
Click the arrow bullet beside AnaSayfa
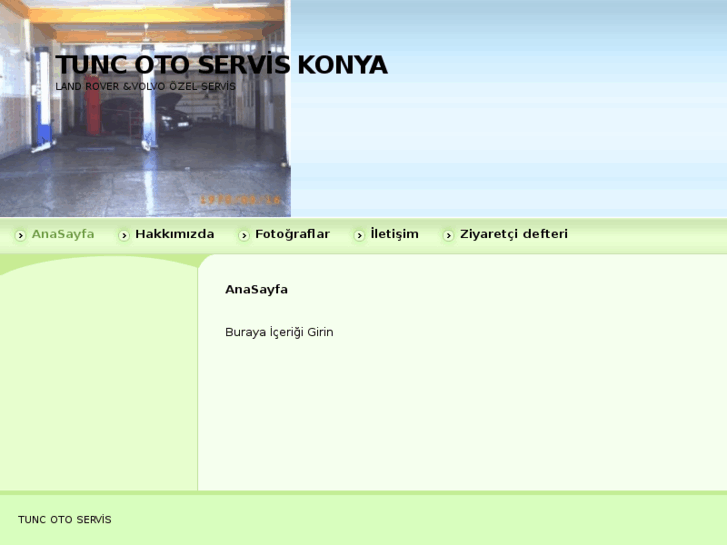click(20, 236)
